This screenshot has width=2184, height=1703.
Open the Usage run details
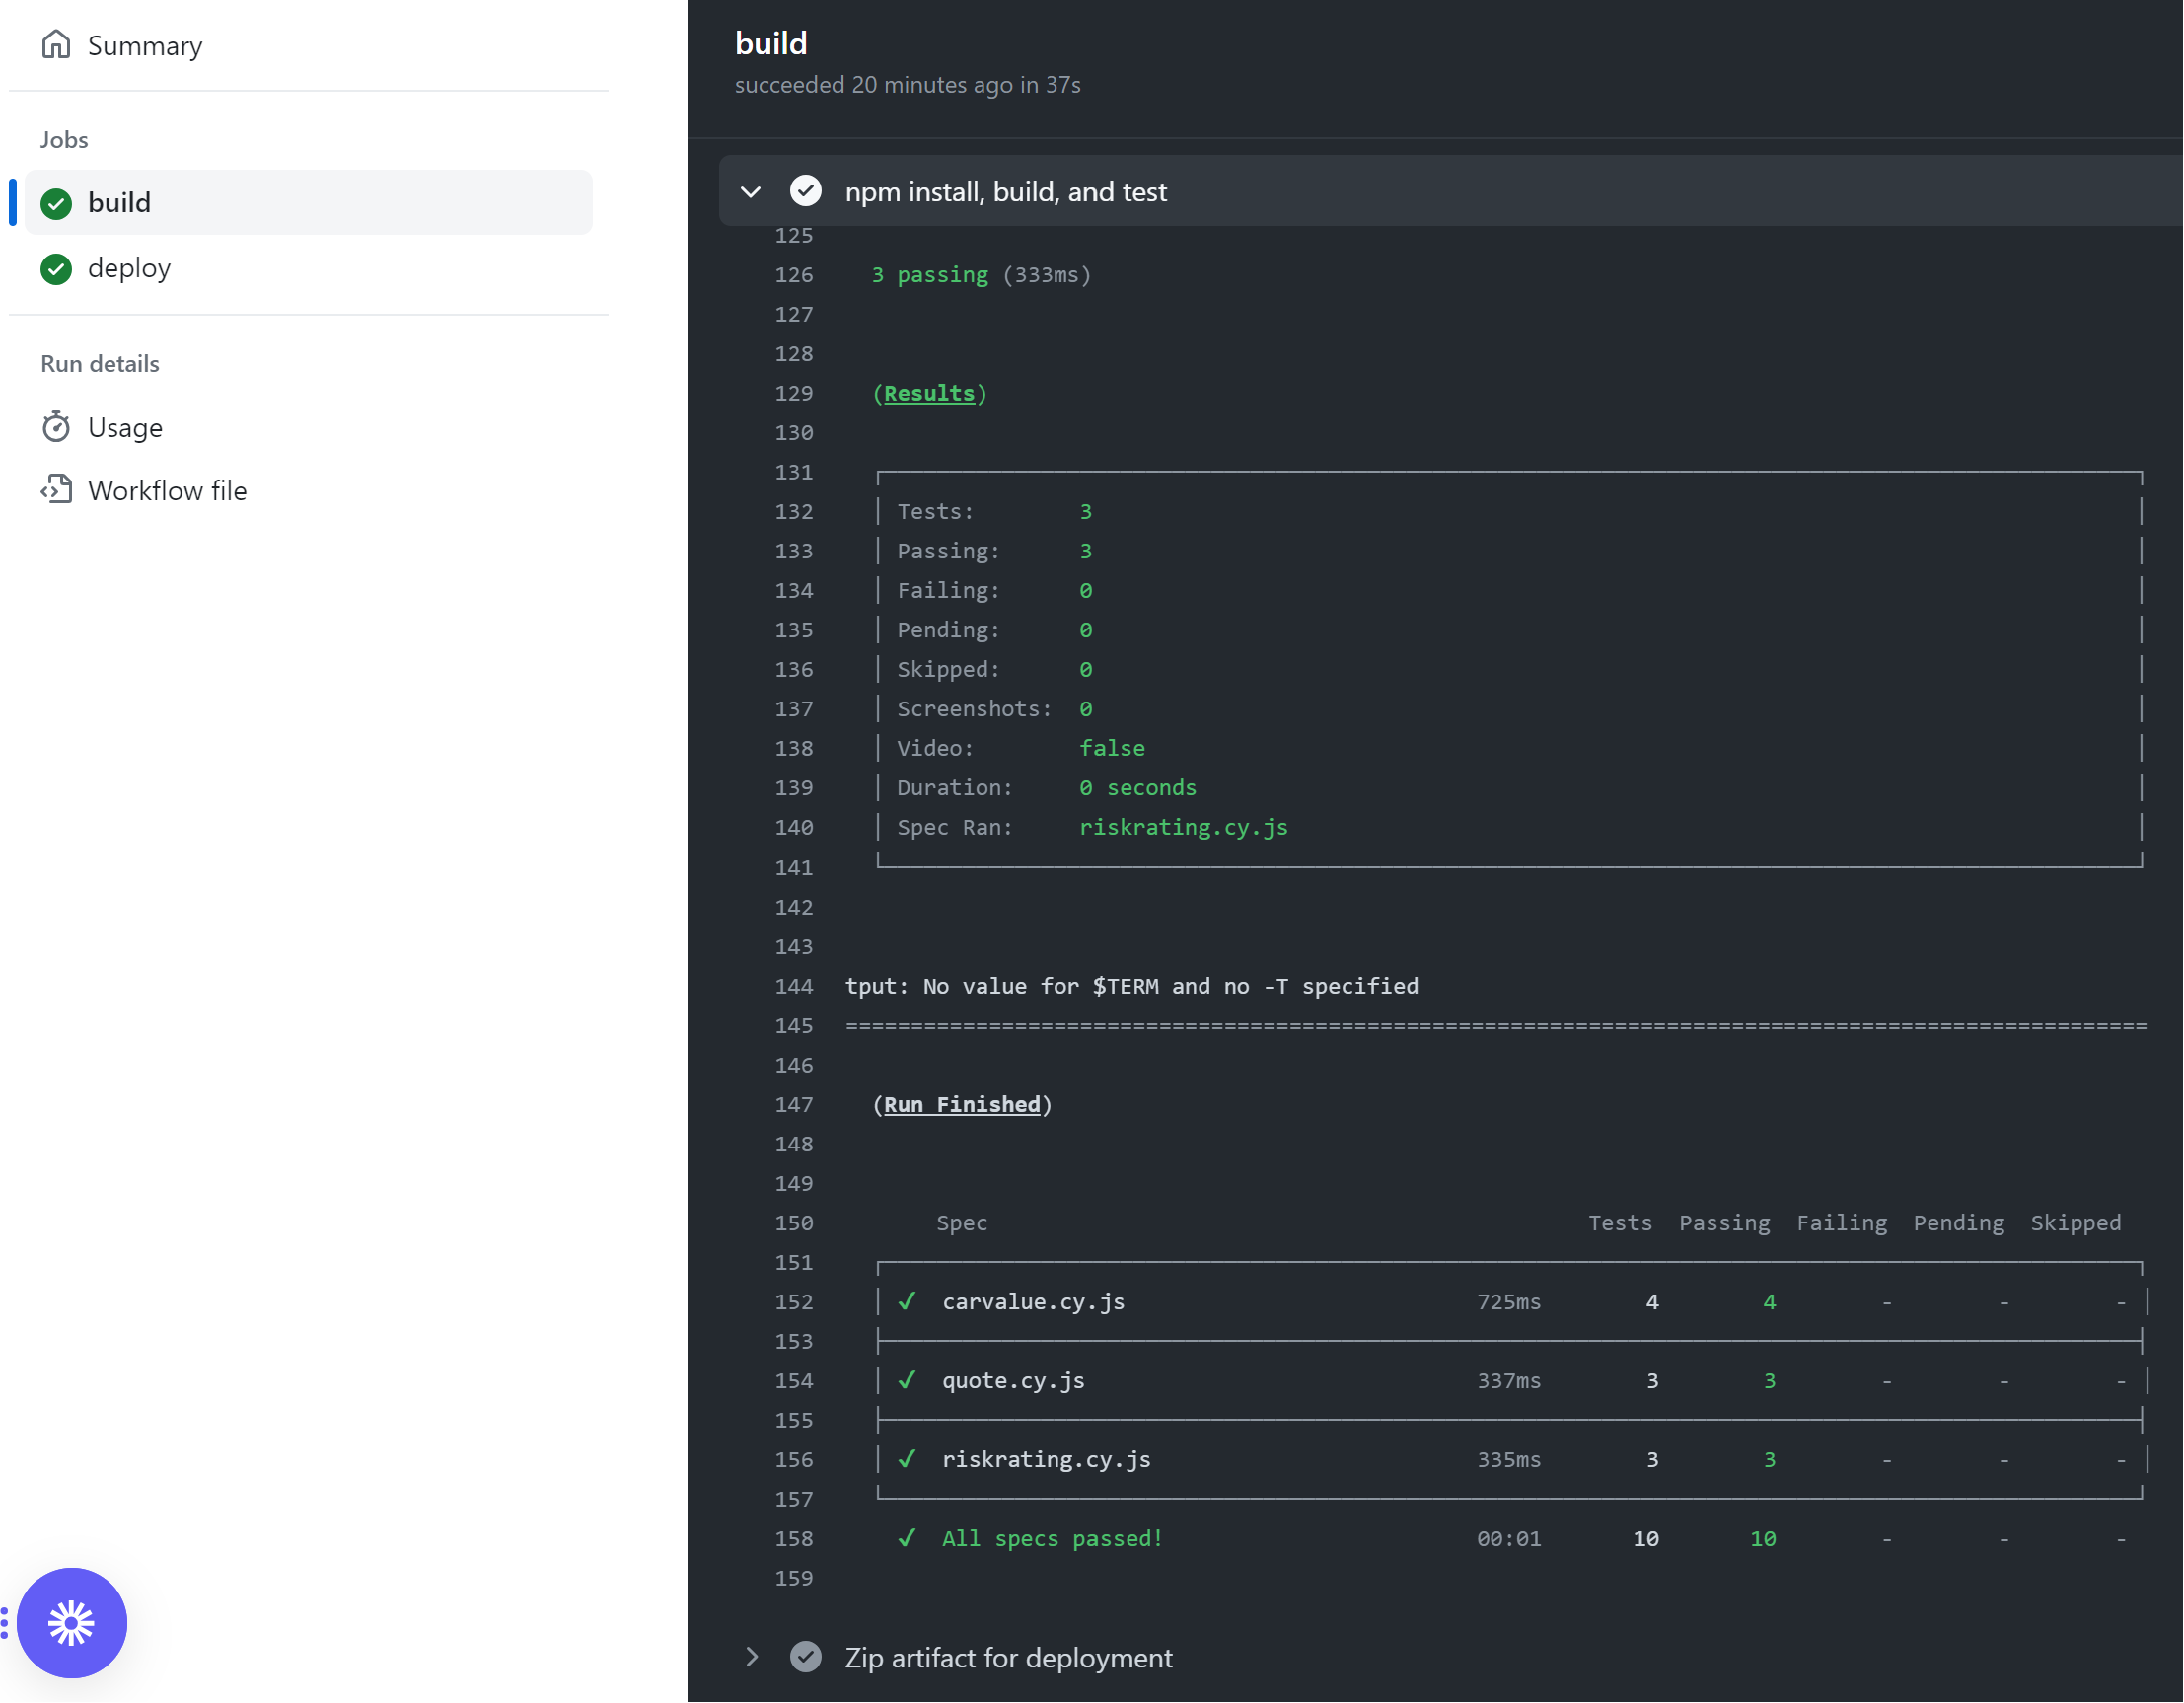point(125,427)
